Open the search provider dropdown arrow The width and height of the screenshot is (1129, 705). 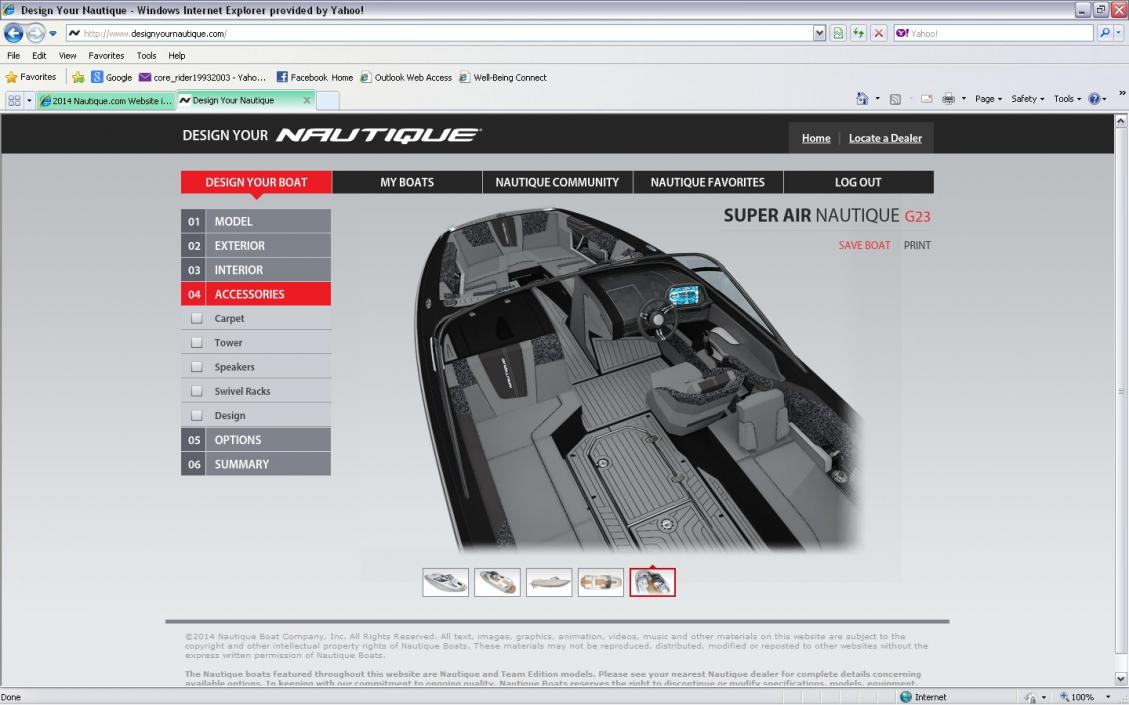coord(1118,33)
